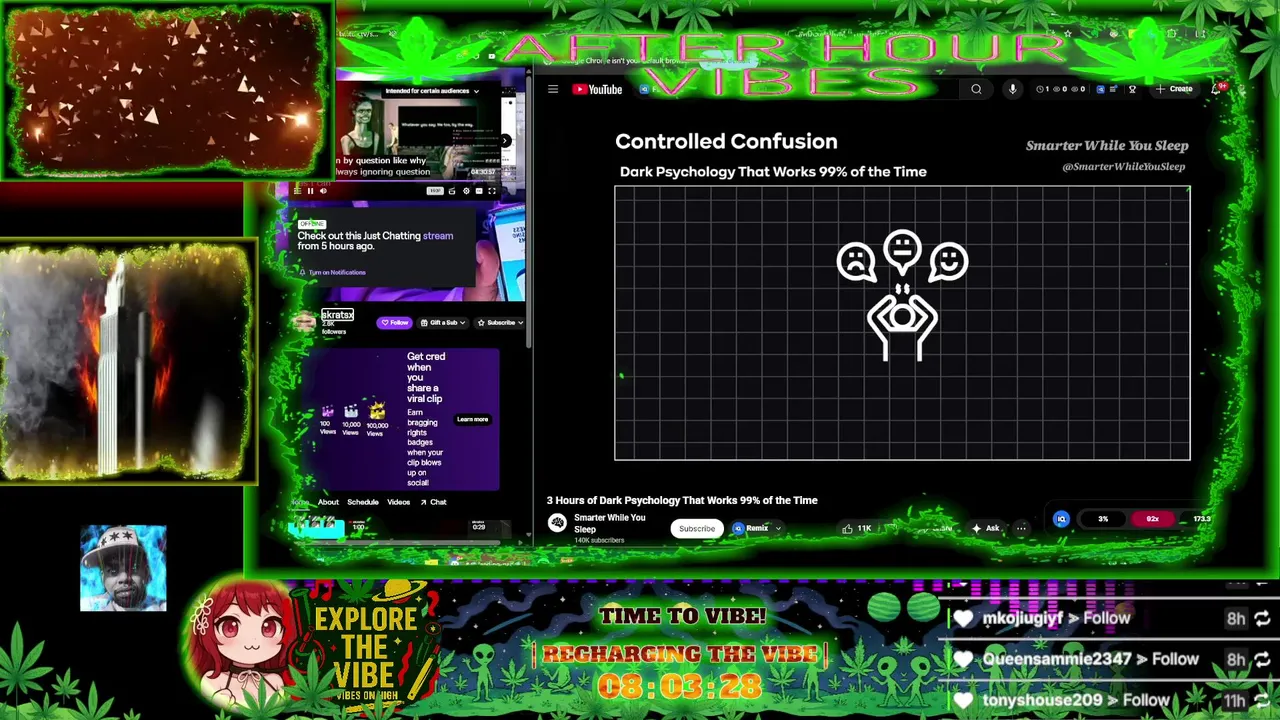Click the Queensammie2347 follow alert
This screenshot has height=720, width=1280.
pyautogui.click(x=1090, y=659)
